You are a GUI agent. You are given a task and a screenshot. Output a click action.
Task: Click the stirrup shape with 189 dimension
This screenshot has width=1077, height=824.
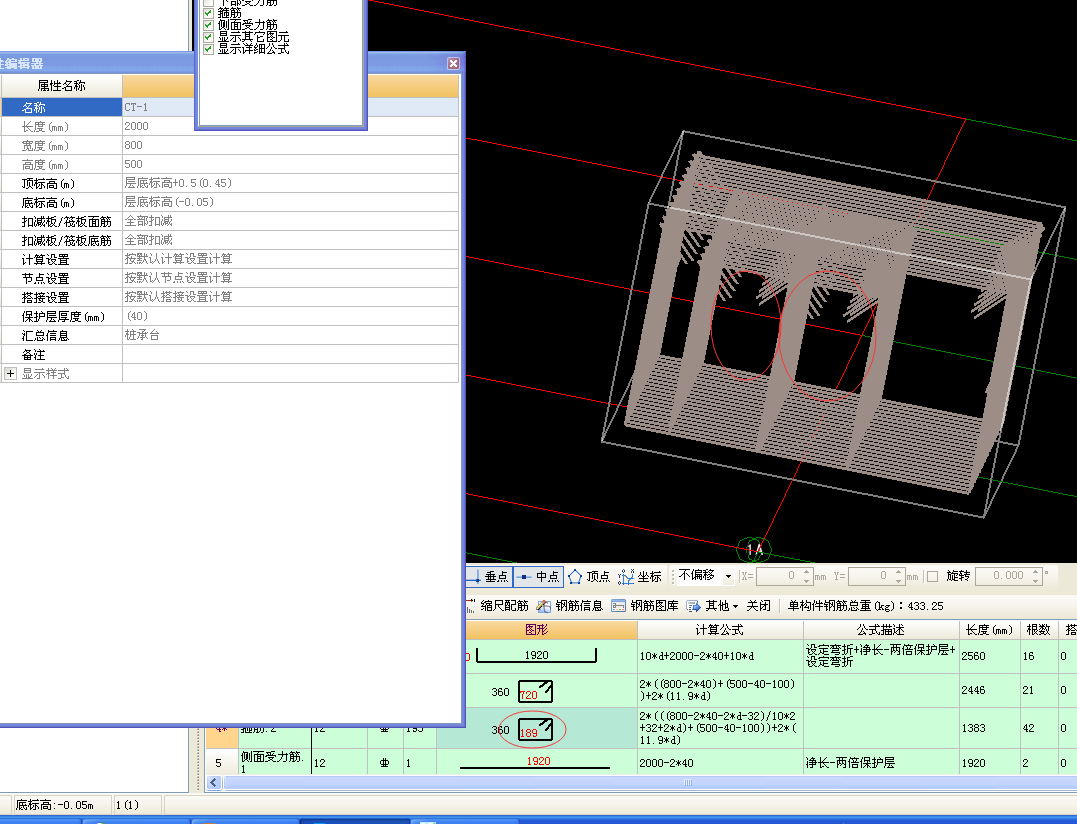tap(535, 729)
